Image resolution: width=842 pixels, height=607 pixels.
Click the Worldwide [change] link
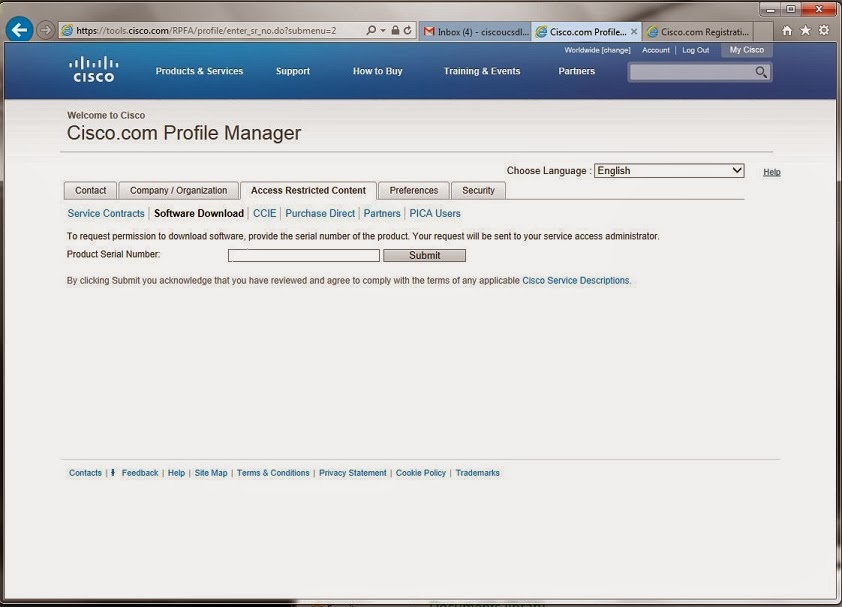[597, 50]
